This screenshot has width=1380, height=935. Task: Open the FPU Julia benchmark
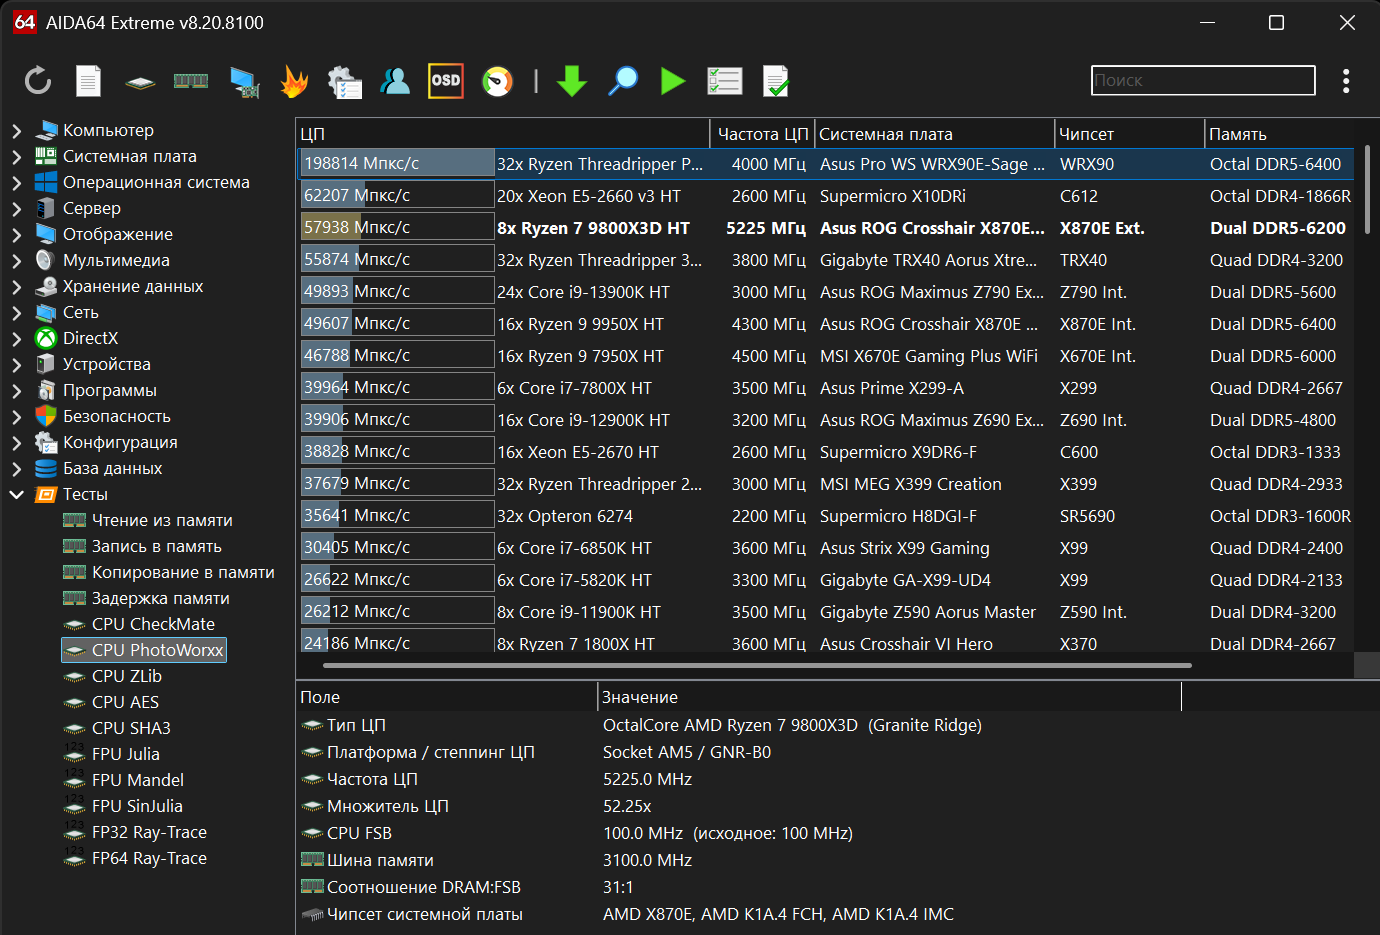click(125, 754)
